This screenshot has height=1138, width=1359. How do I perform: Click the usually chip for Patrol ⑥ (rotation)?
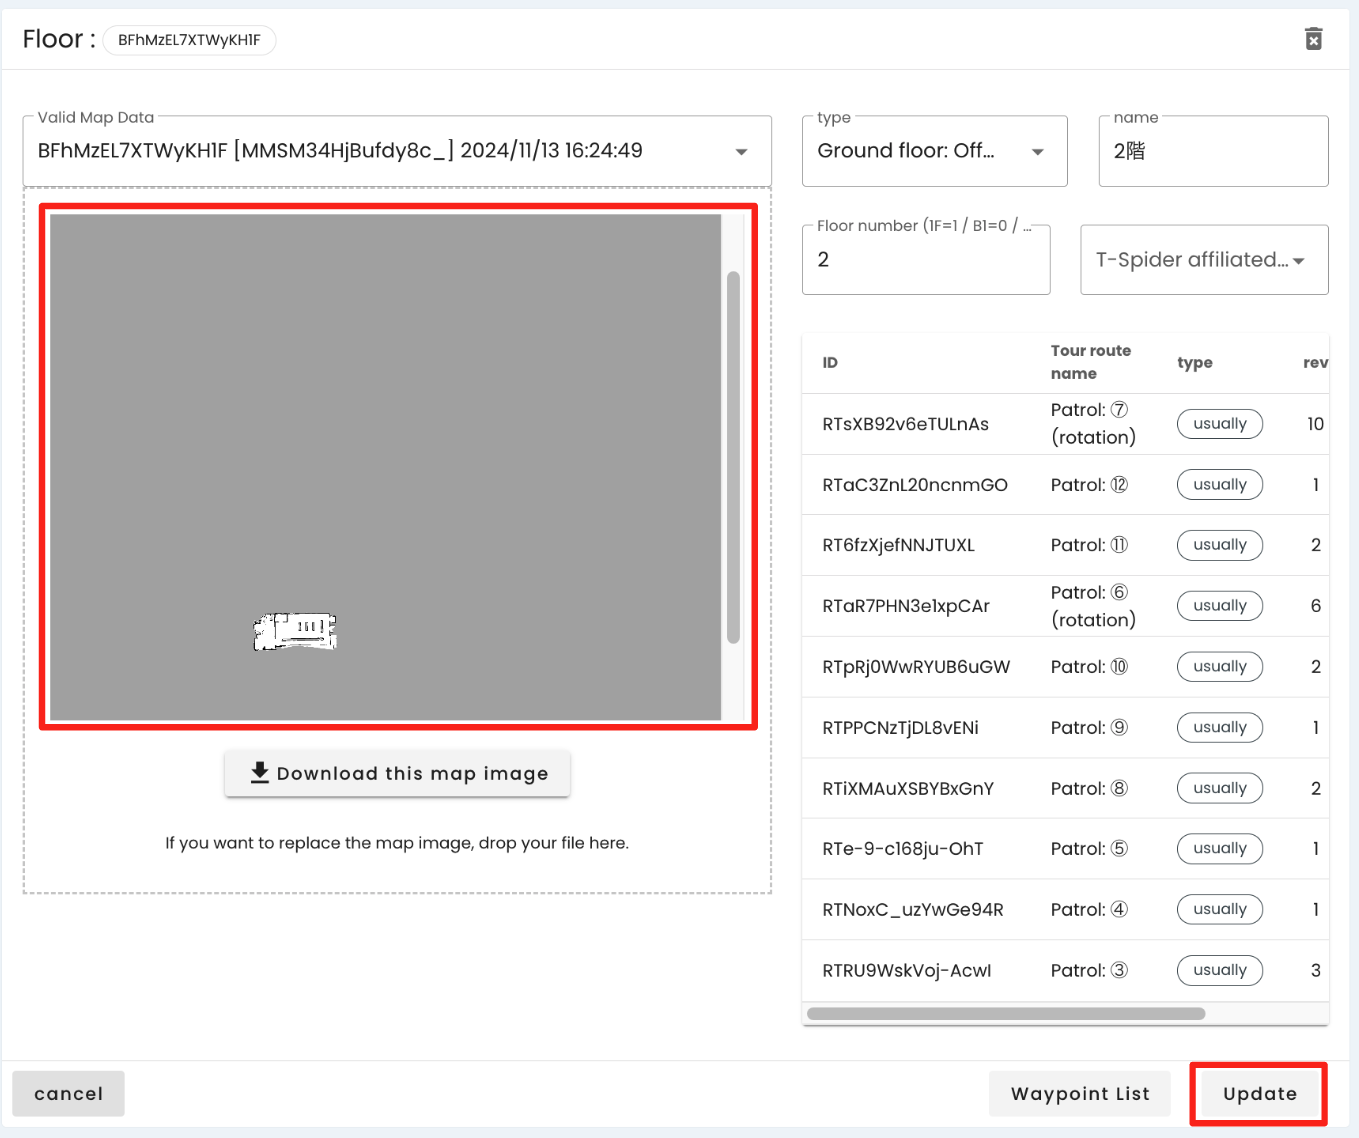pos(1220,606)
